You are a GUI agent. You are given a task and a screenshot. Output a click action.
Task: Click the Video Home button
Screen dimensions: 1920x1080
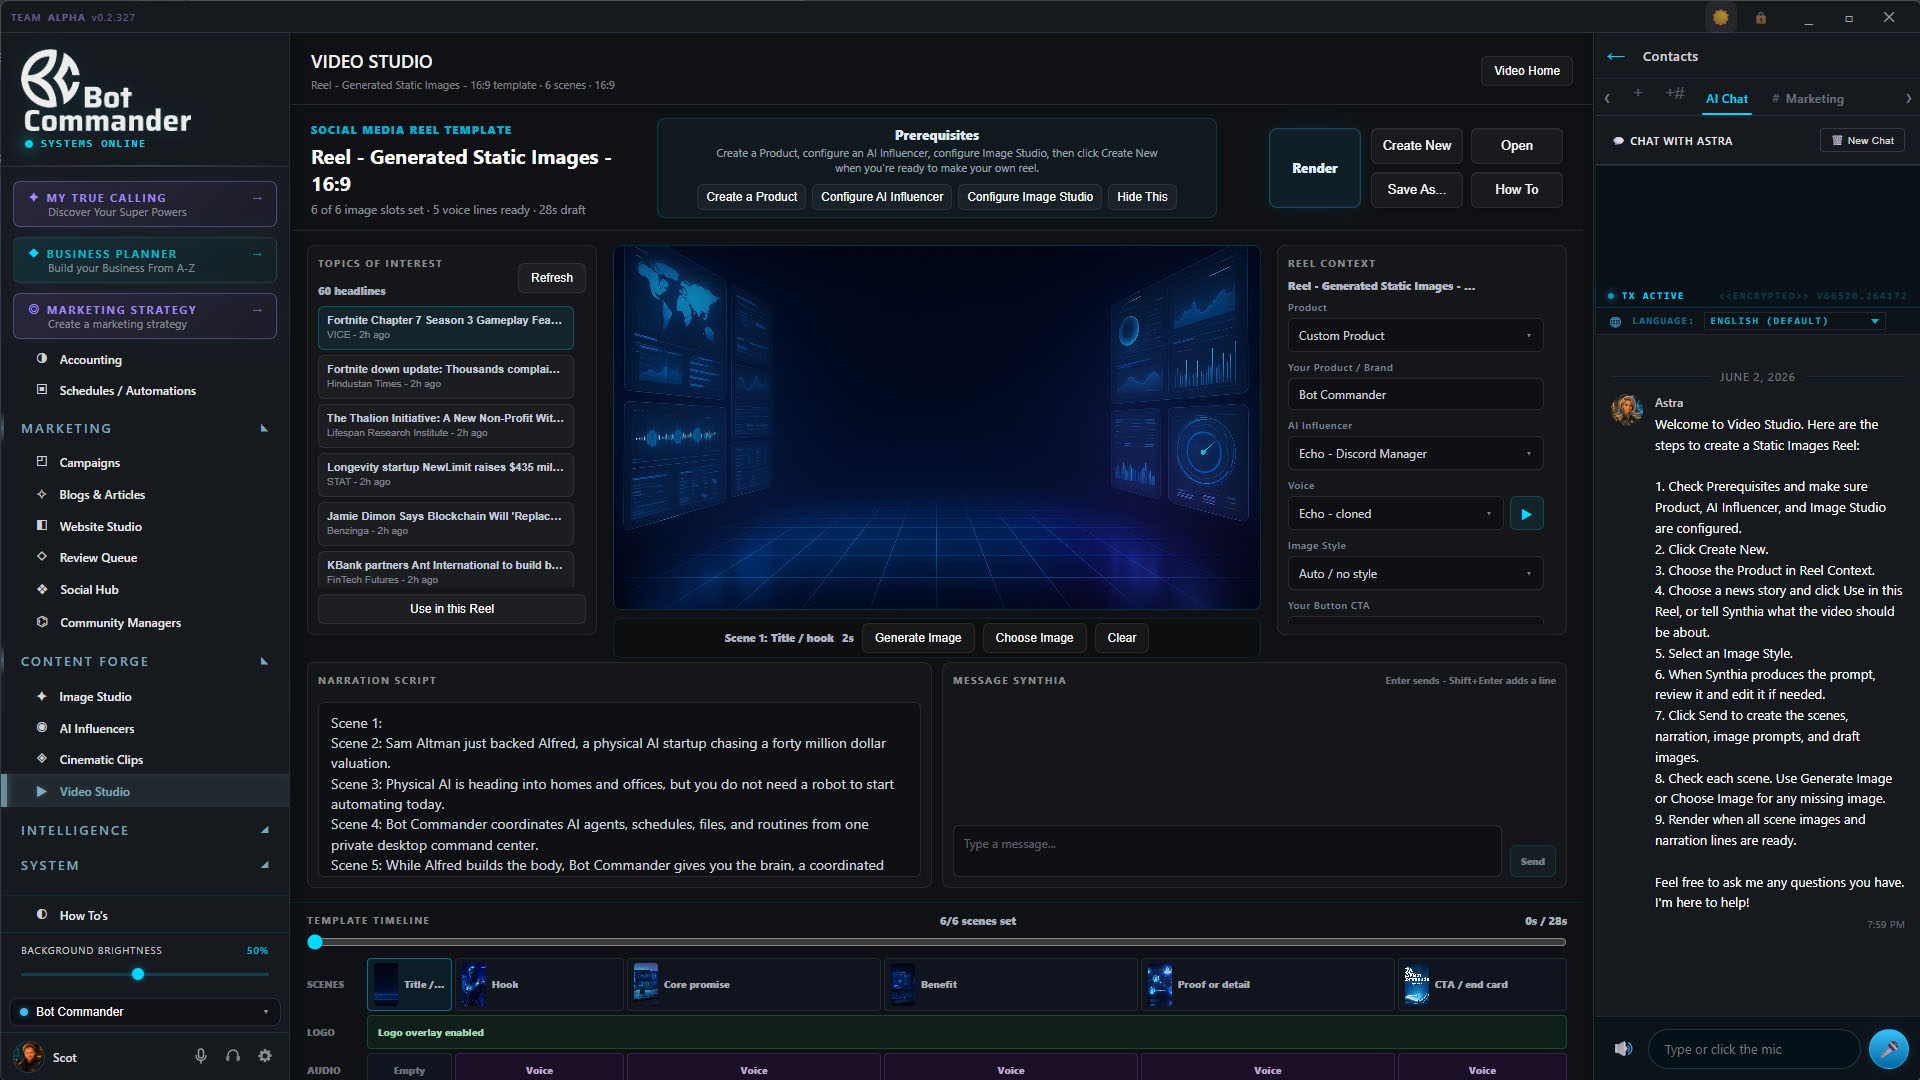click(1526, 71)
